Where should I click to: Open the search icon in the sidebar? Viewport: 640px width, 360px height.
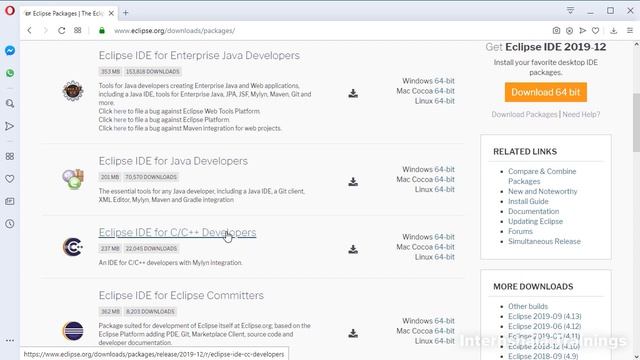pyautogui.click(x=10, y=103)
